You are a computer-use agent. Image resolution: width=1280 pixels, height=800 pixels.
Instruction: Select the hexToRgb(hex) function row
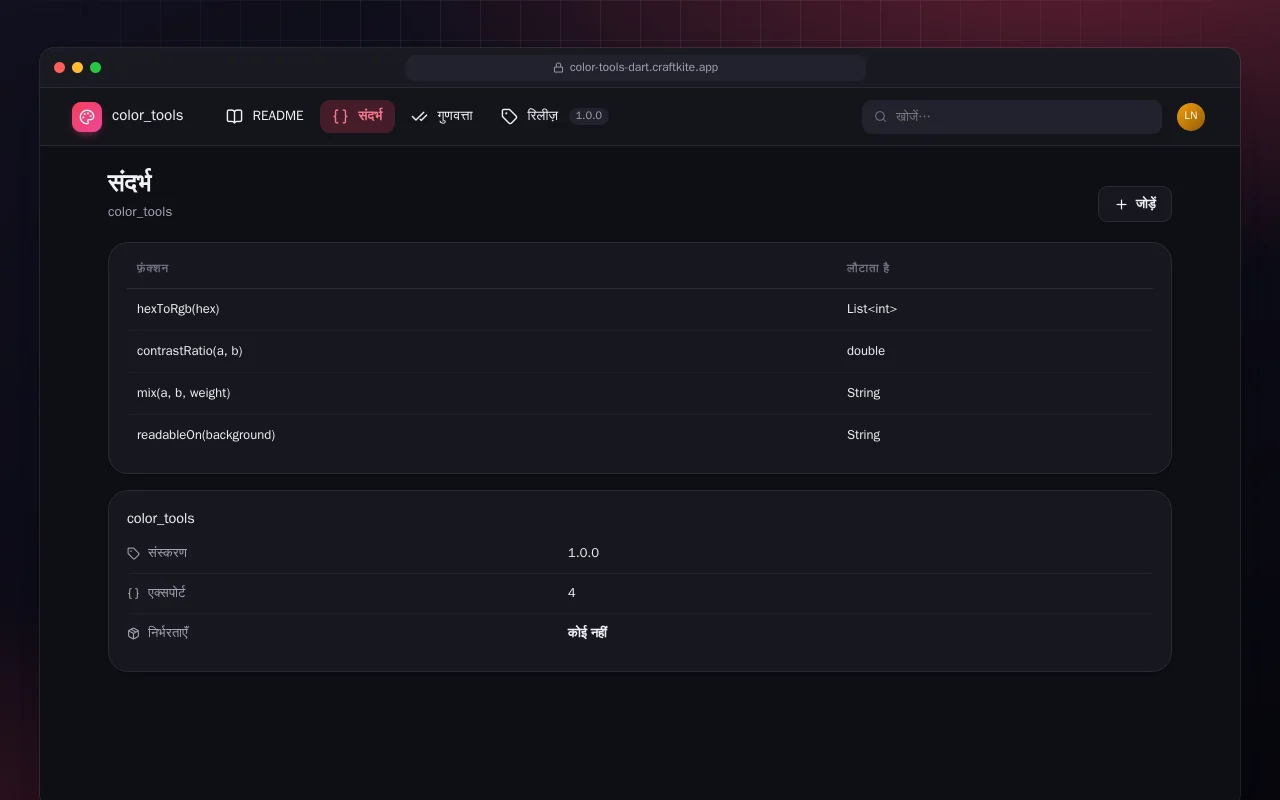(640, 309)
